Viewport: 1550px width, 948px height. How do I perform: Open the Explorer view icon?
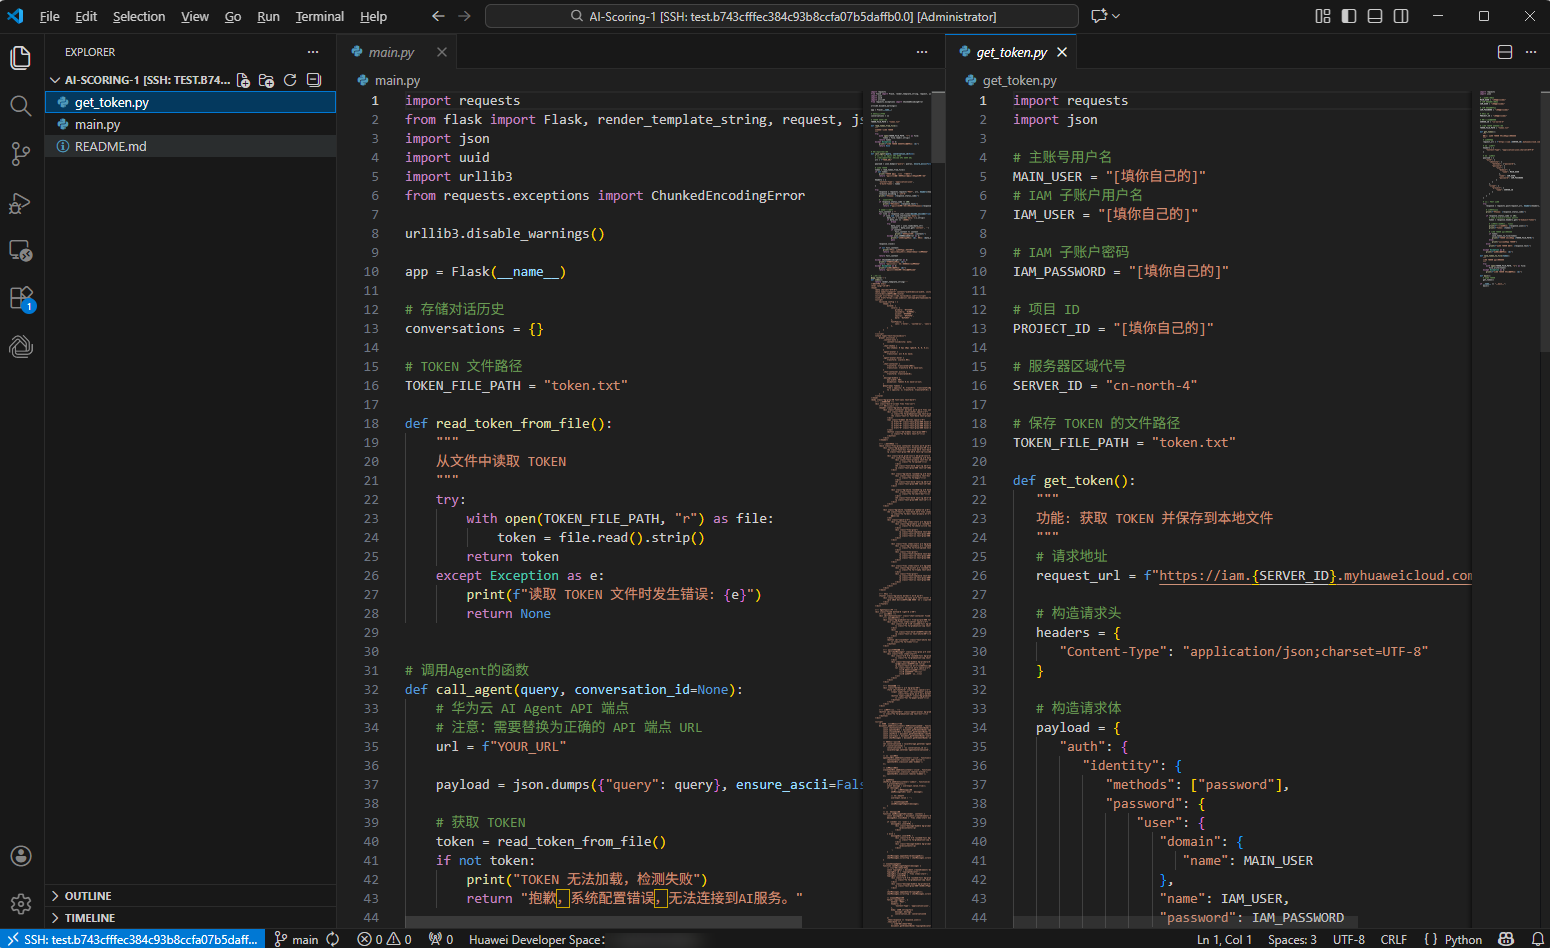(21, 58)
